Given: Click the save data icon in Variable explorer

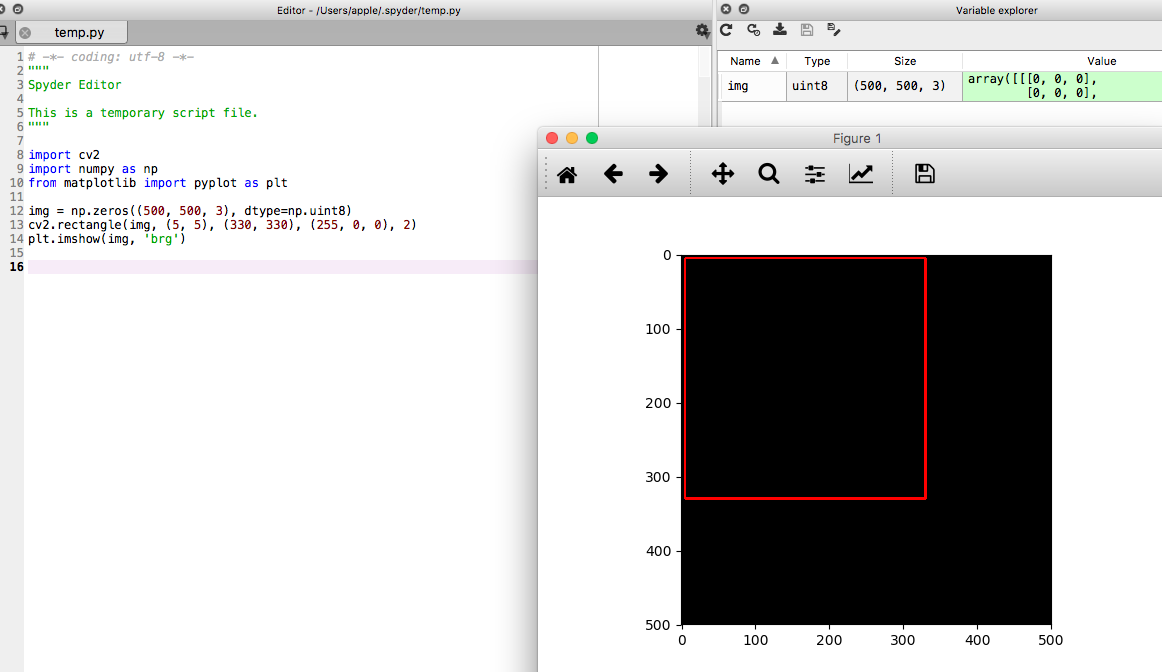Looking at the screenshot, I should 806,30.
